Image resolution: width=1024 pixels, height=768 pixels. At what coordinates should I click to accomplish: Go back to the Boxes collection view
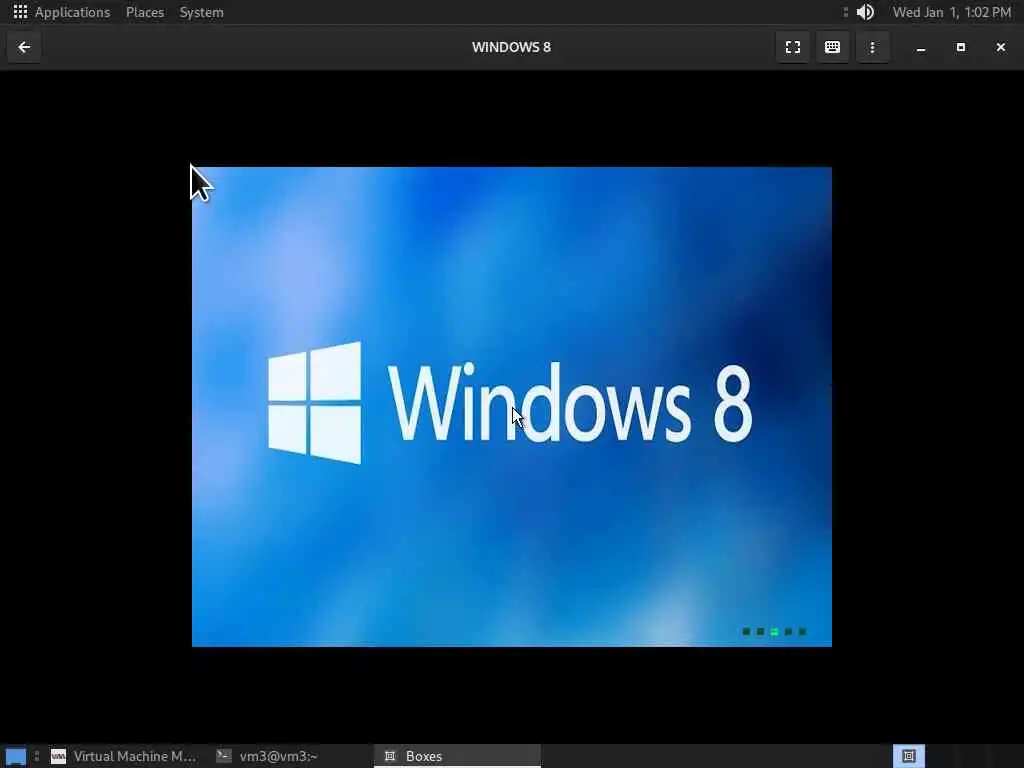[24, 47]
